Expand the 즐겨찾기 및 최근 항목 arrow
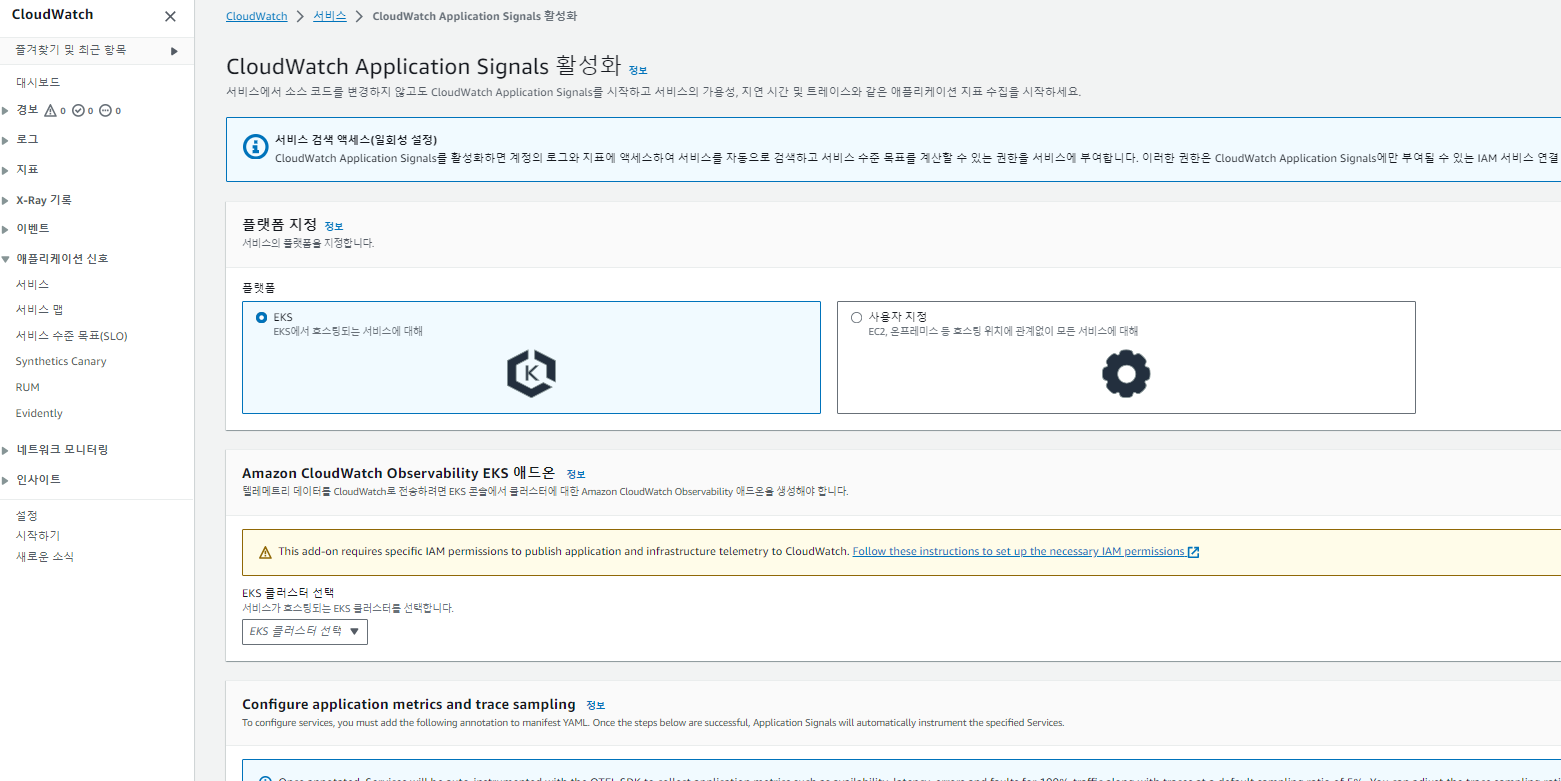 click(174, 50)
